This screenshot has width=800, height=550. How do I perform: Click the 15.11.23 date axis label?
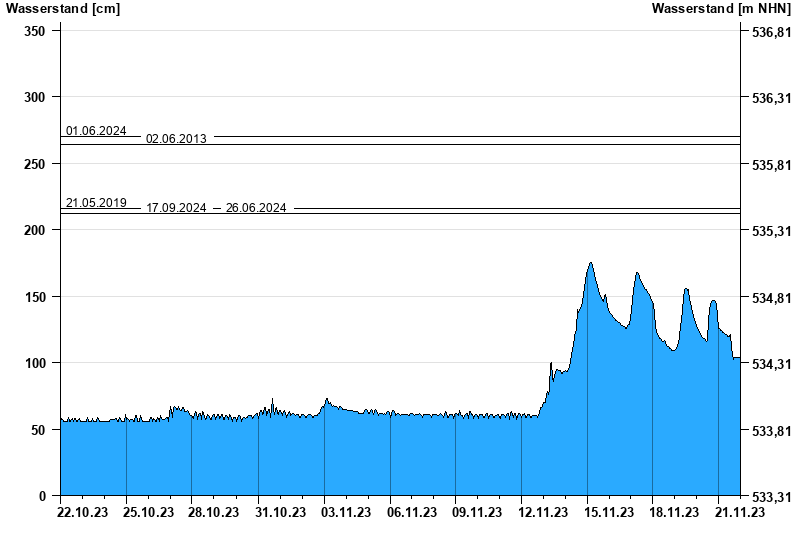(609, 512)
